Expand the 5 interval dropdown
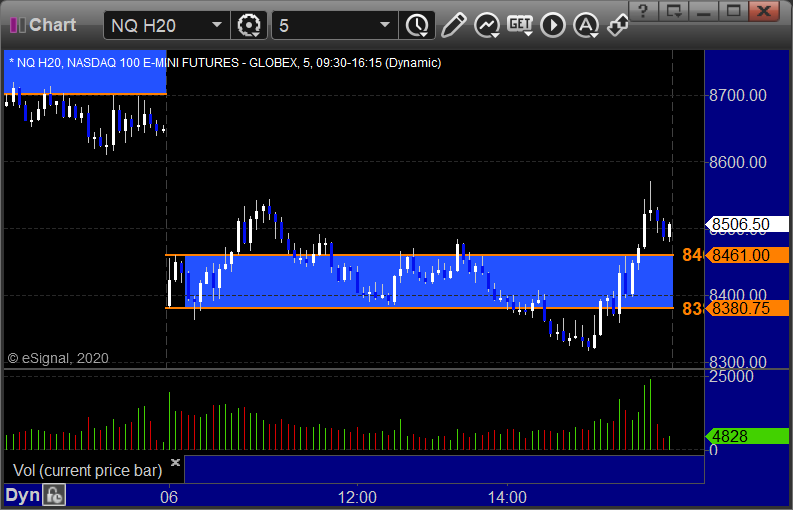 click(385, 25)
